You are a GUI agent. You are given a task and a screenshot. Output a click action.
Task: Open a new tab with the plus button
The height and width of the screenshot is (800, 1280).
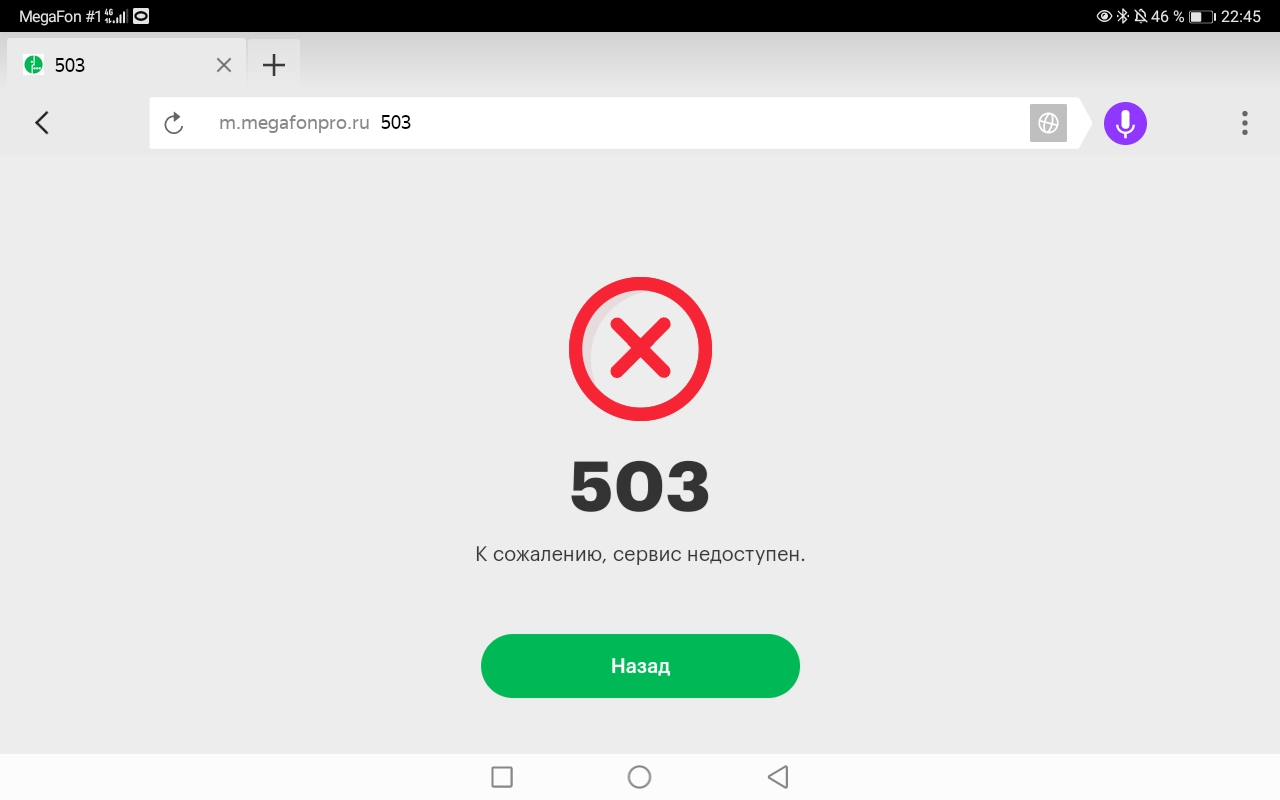pyautogui.click(x=273, y=65)
